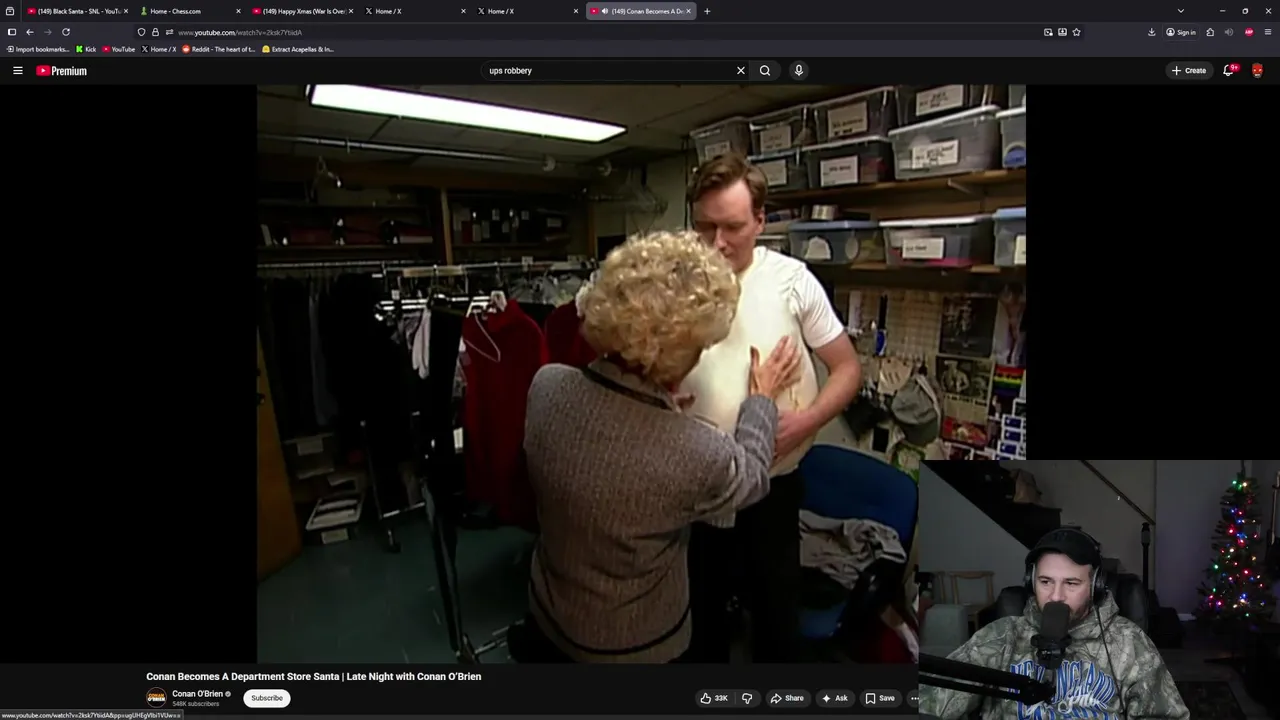Go to YouTube Premium home logo
Image resolution: width=1280 pixels, height=720 pixels.
click(x=62, y=71)
